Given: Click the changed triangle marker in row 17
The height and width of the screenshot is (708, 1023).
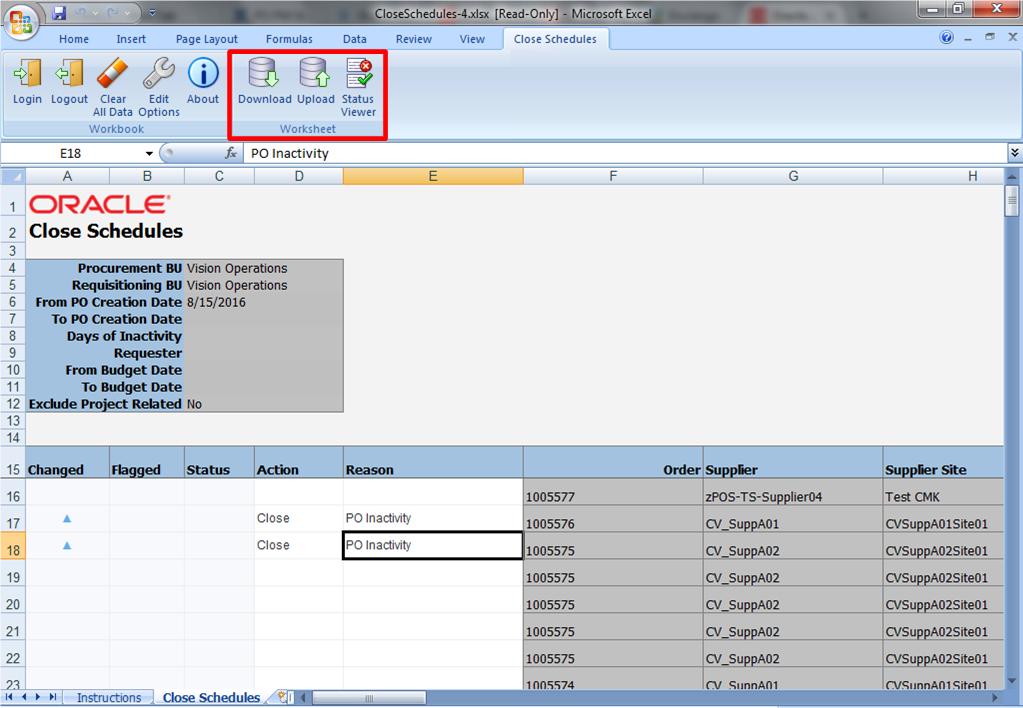Looking at the screenshot, I should click(67, 519).
